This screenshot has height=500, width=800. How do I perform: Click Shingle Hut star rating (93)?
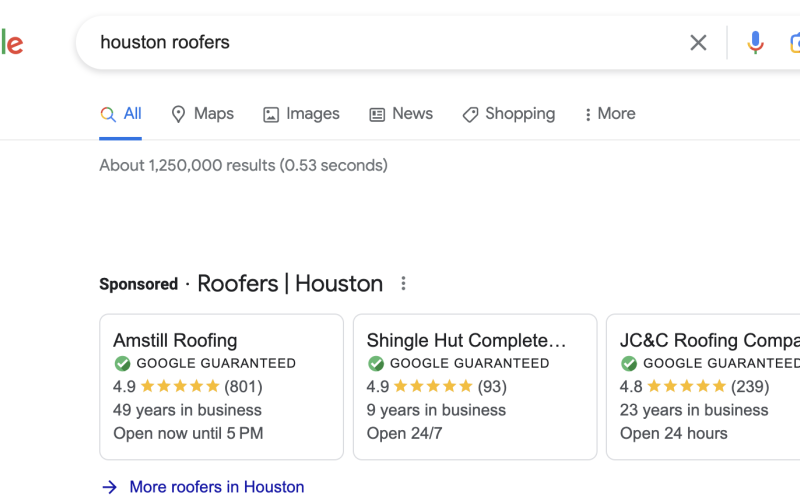click(x=437, y=386)
